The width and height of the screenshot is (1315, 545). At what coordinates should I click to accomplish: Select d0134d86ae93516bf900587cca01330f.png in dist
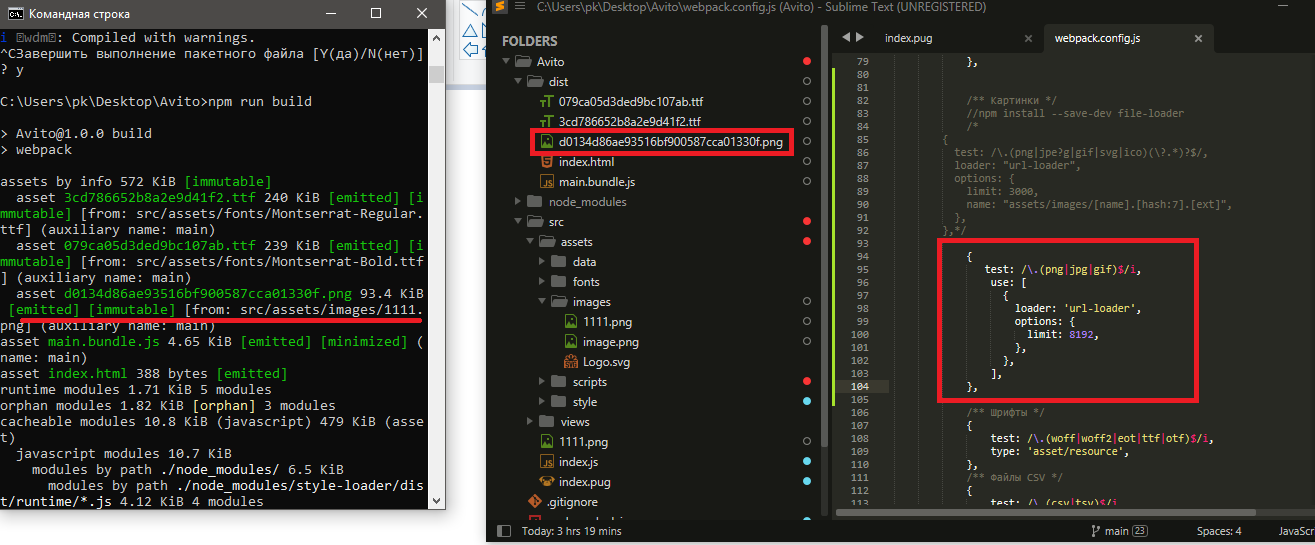tap(671, 142)
